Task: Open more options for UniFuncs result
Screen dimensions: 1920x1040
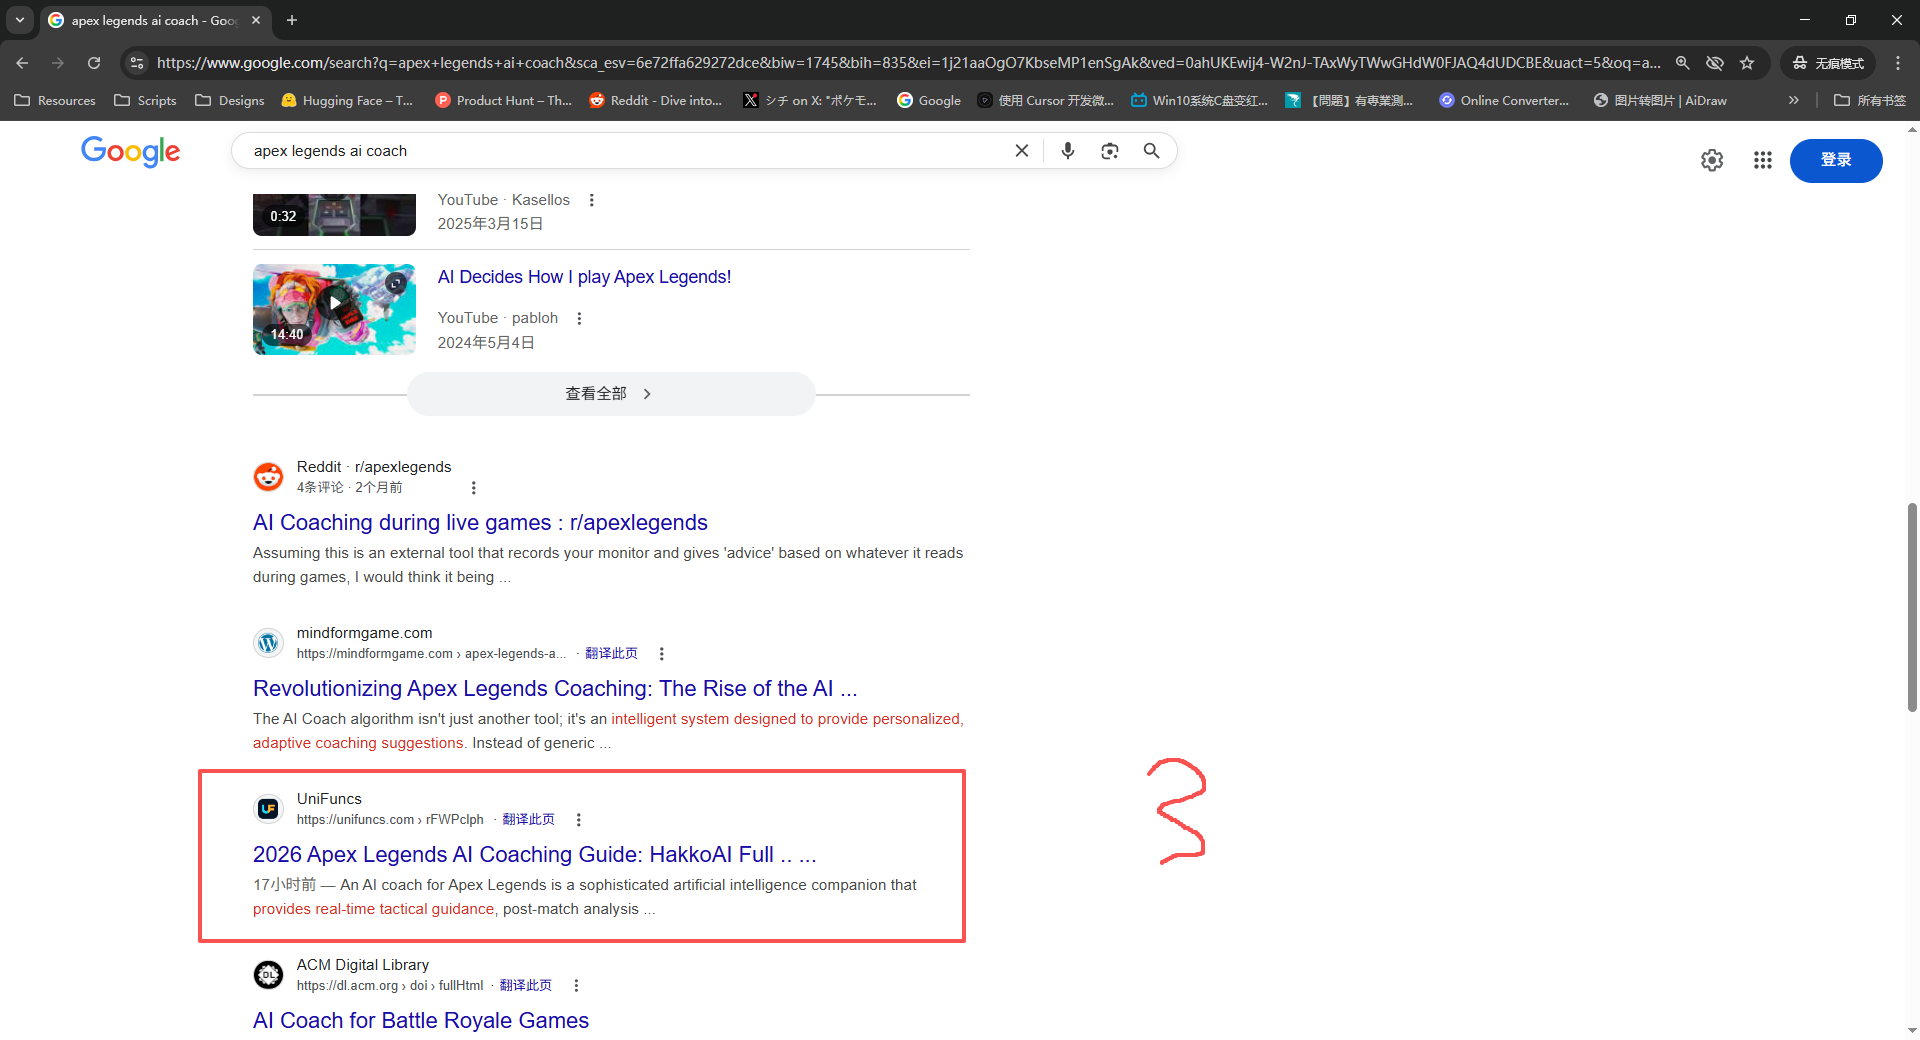Action: pos(579,820)
